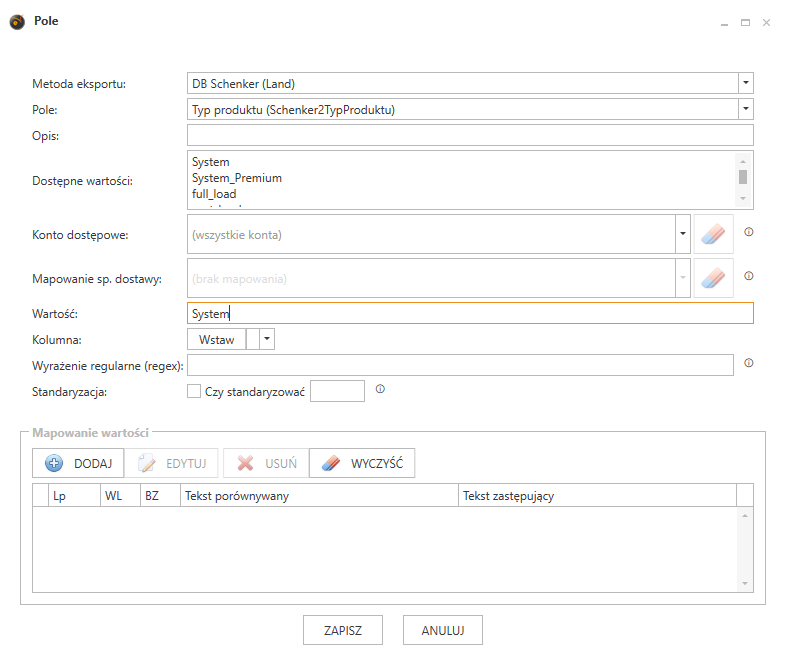Click the standardization value box
The height and width of the screenshot is (658, 789).
click(337, 391)
